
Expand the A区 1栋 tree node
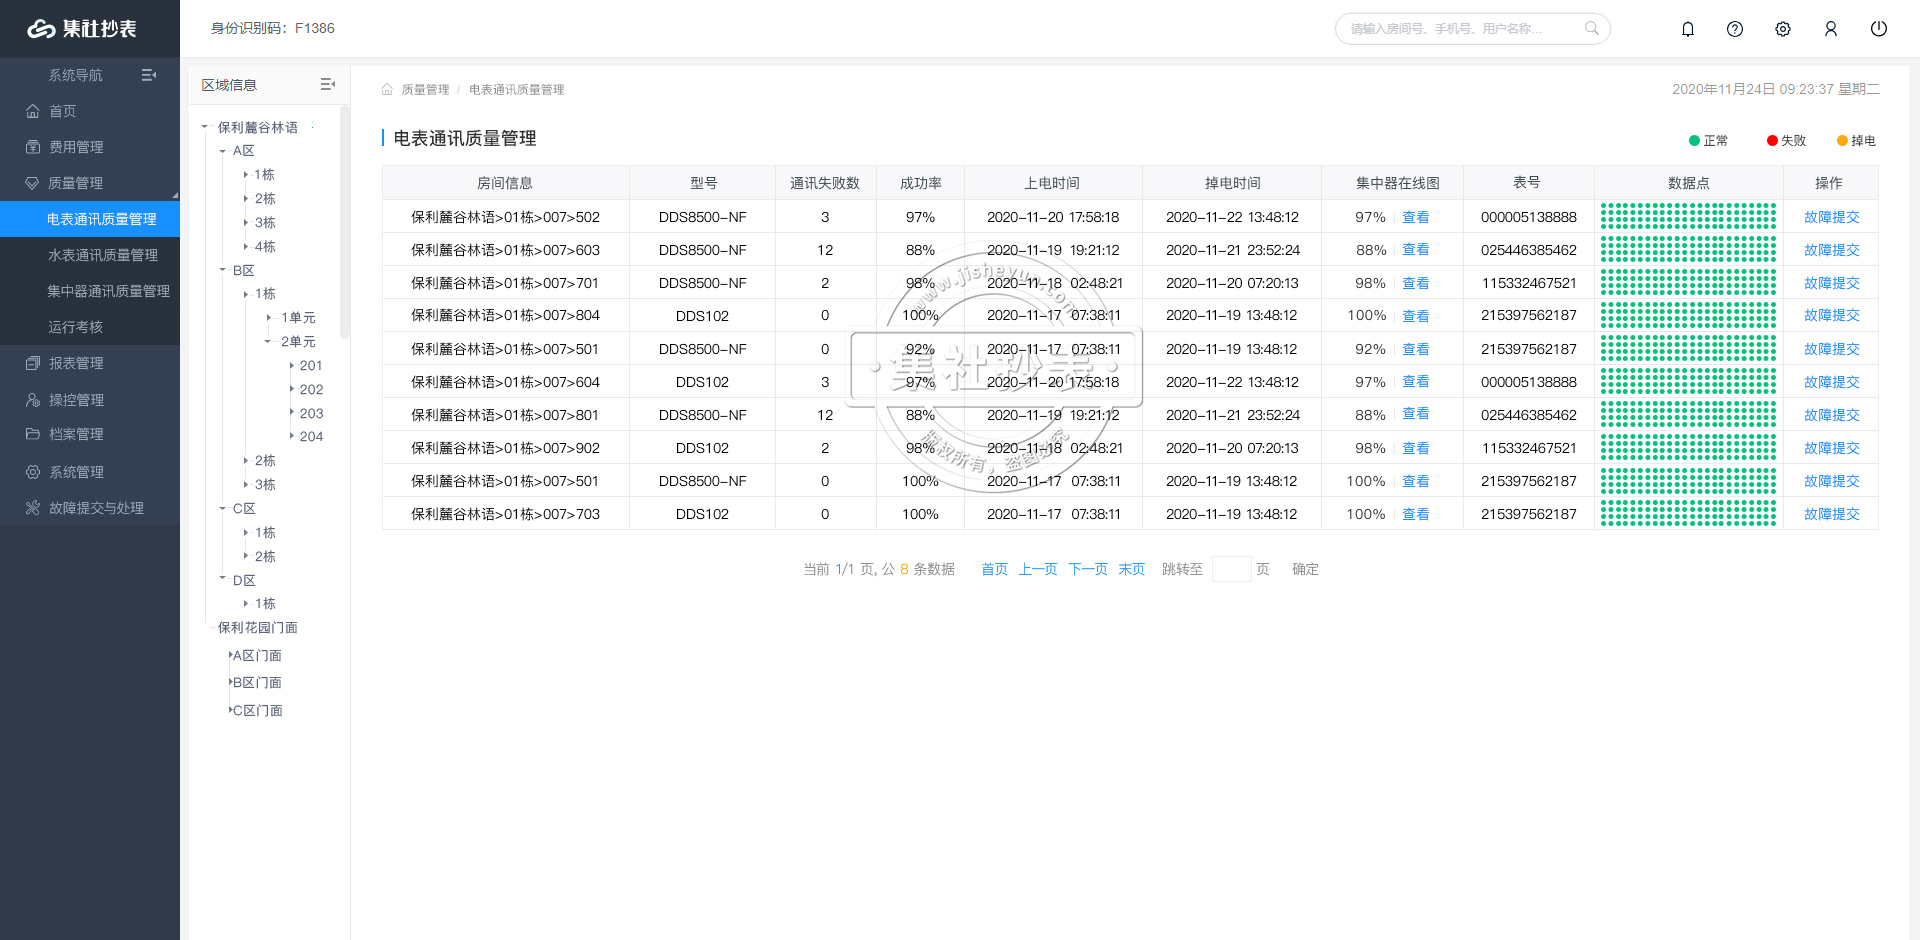tap(246, 175)
